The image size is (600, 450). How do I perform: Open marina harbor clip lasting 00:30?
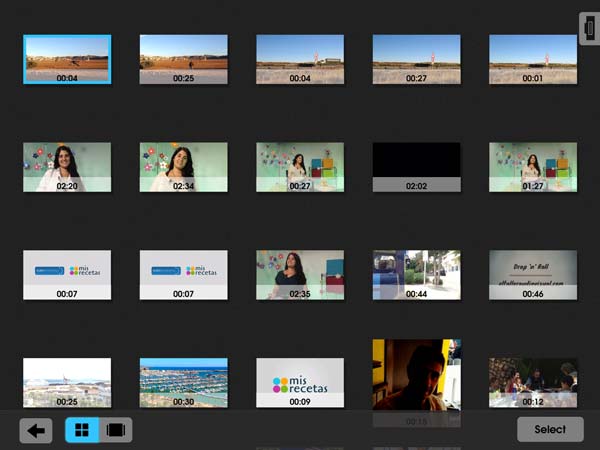pyautogui.click(x=183, y=383)
